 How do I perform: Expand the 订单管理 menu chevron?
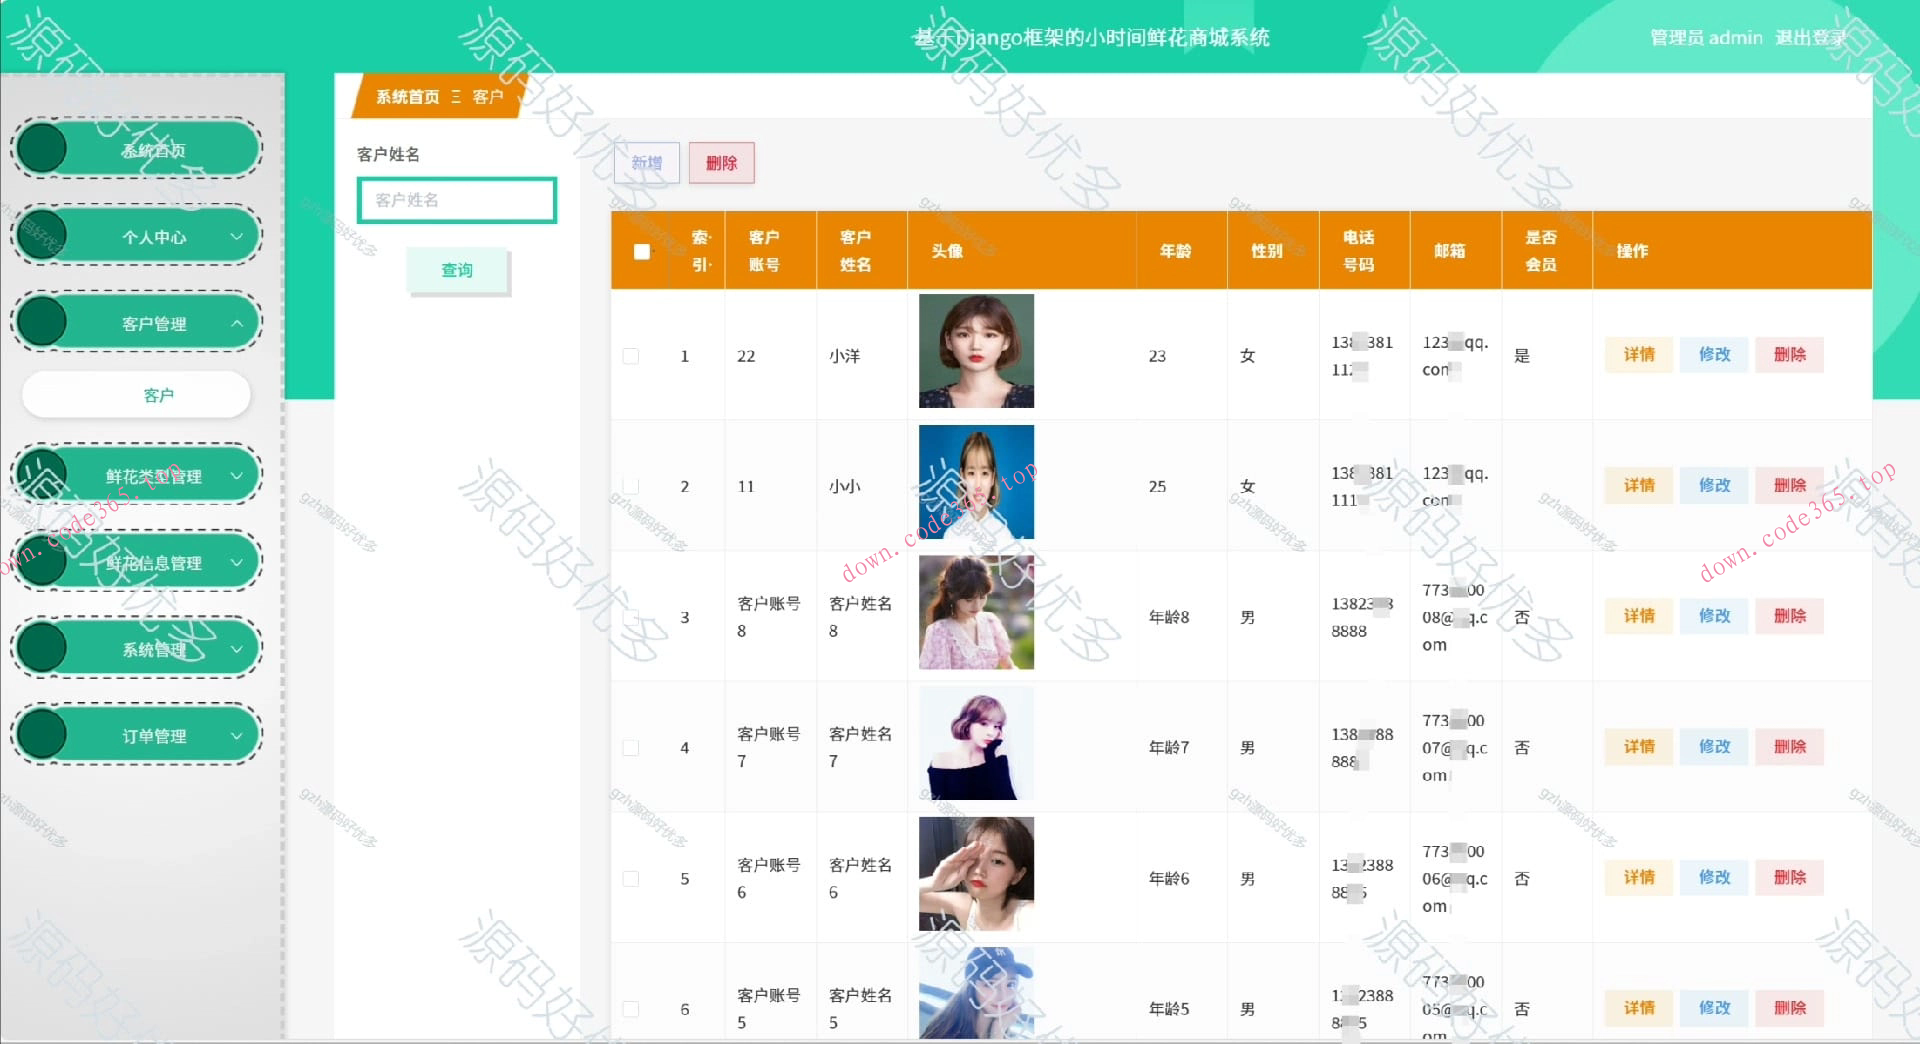coord(237,736)
